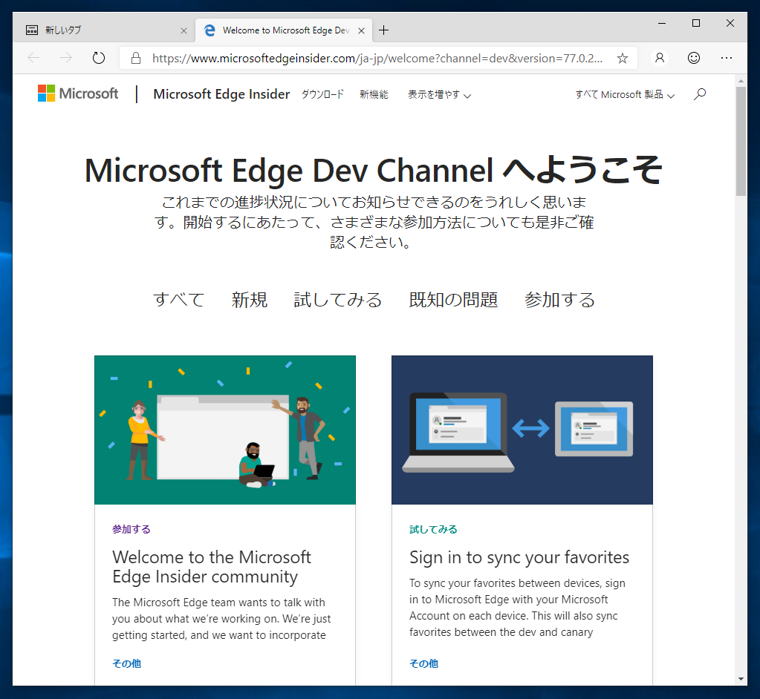Click the browser forward arrow
Image resolution: width=760 pixels, height=699 pixels.
point(66,58)
